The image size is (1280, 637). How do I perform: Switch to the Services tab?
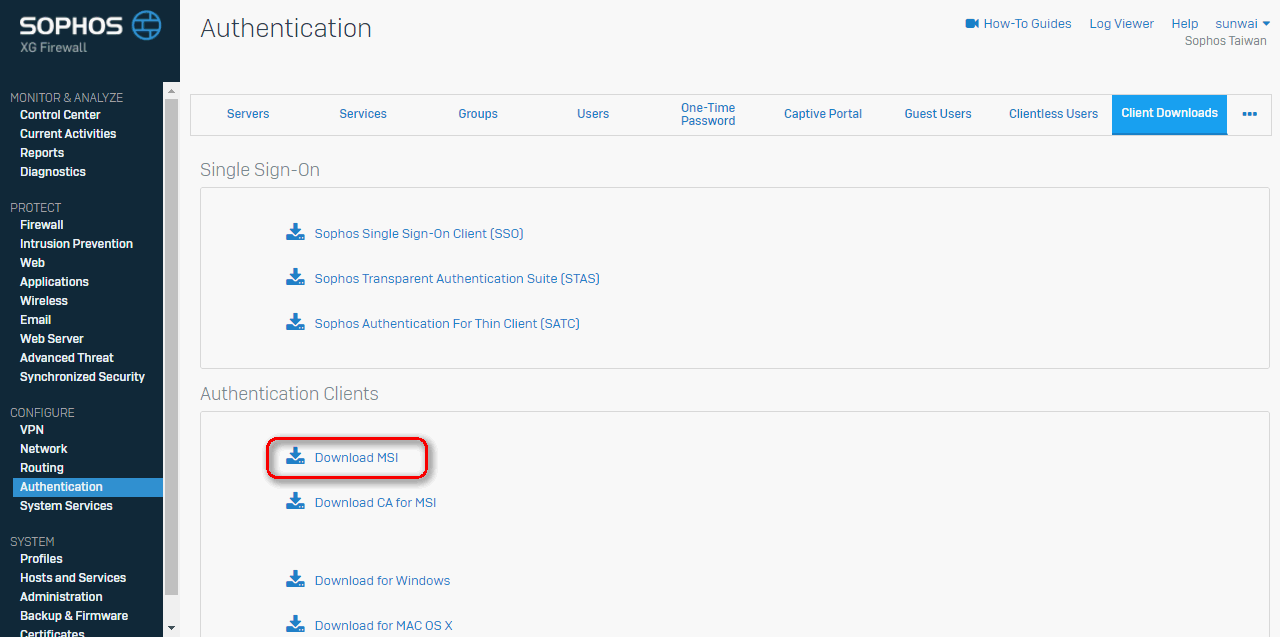click(x=363, y=114)
